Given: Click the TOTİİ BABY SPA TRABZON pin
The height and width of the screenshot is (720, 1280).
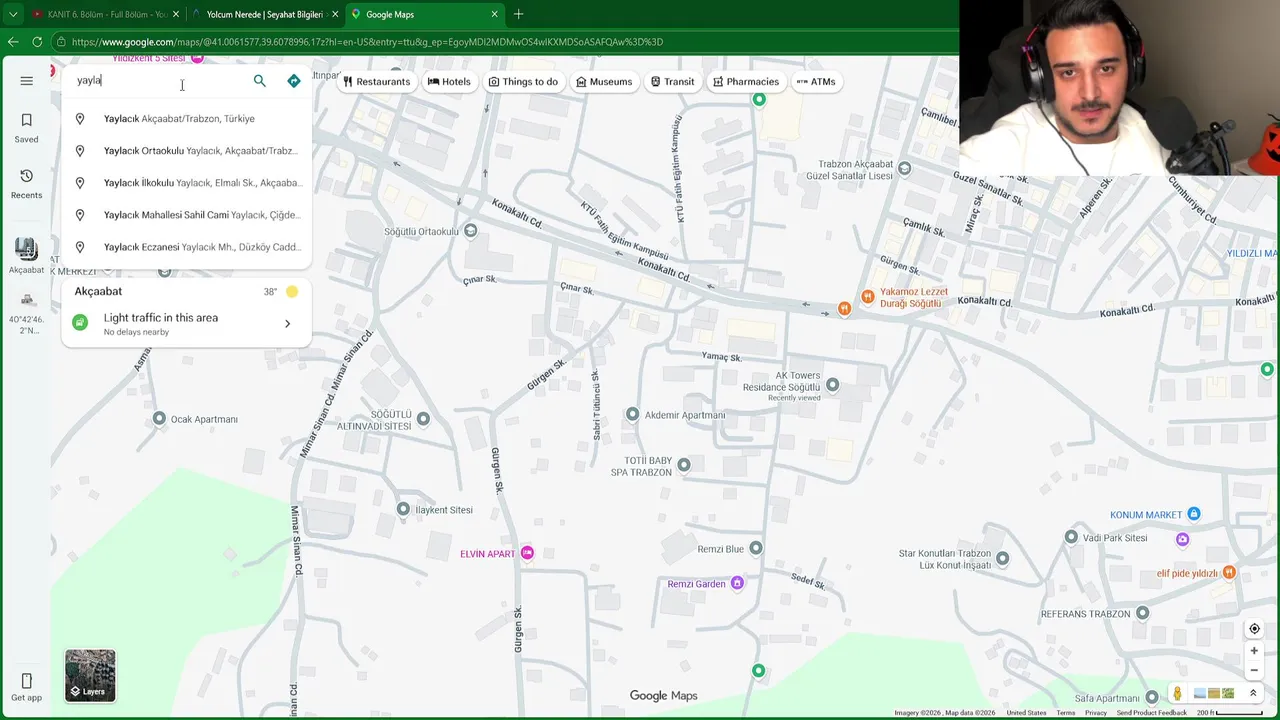Looking at the screenshot, I should coord(684,464).
